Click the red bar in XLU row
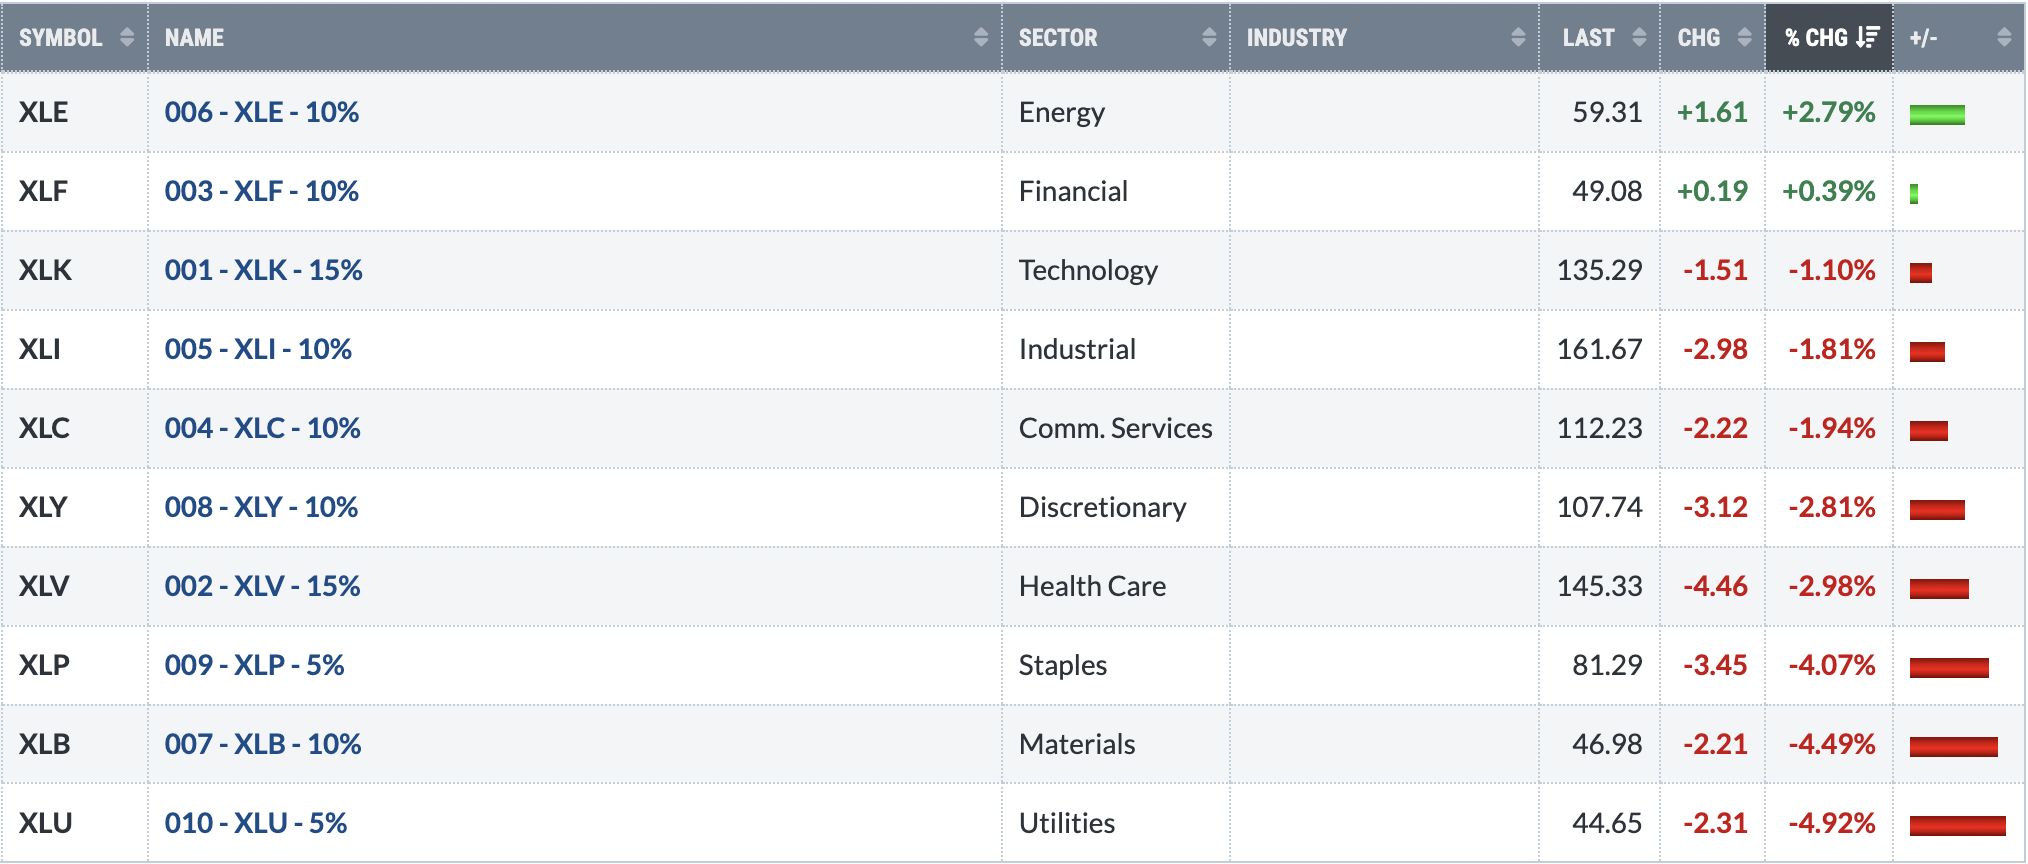The height and width of the screenshot is (864, 2028). 1958,826
